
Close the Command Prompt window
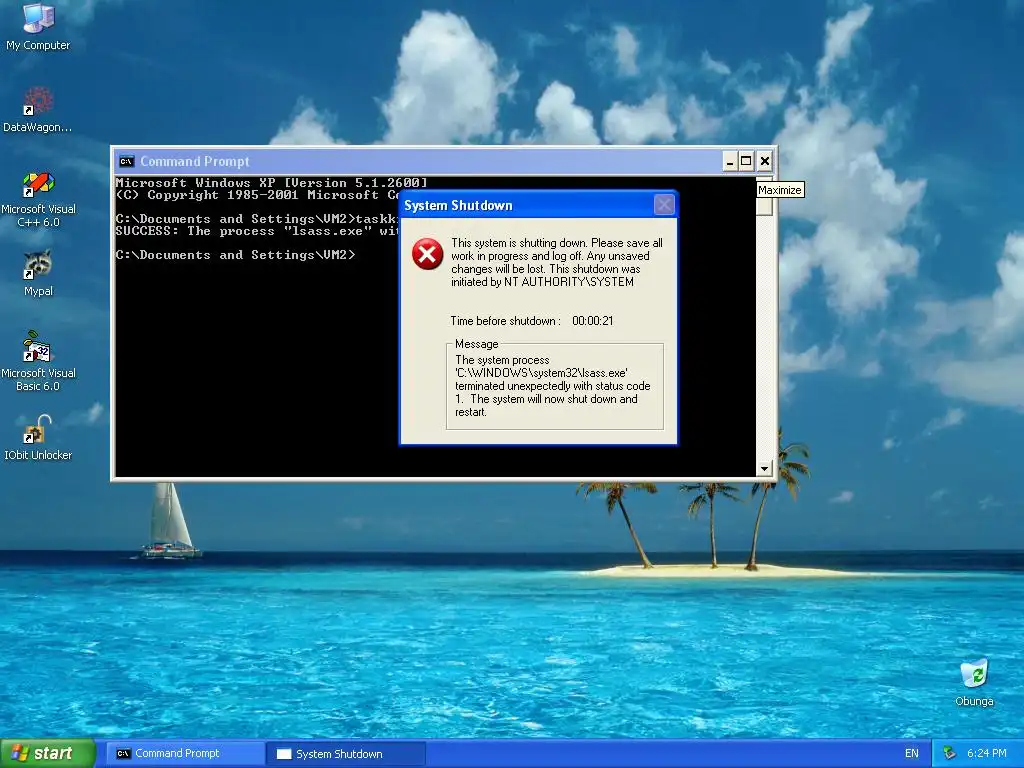pyautogui.click(x=765, y=161)
